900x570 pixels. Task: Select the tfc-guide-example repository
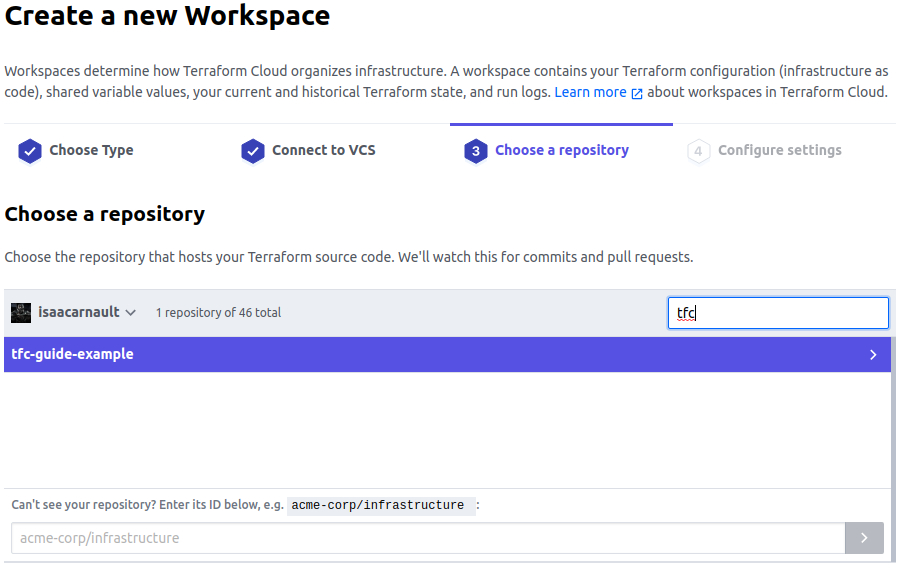pos(447,355)
